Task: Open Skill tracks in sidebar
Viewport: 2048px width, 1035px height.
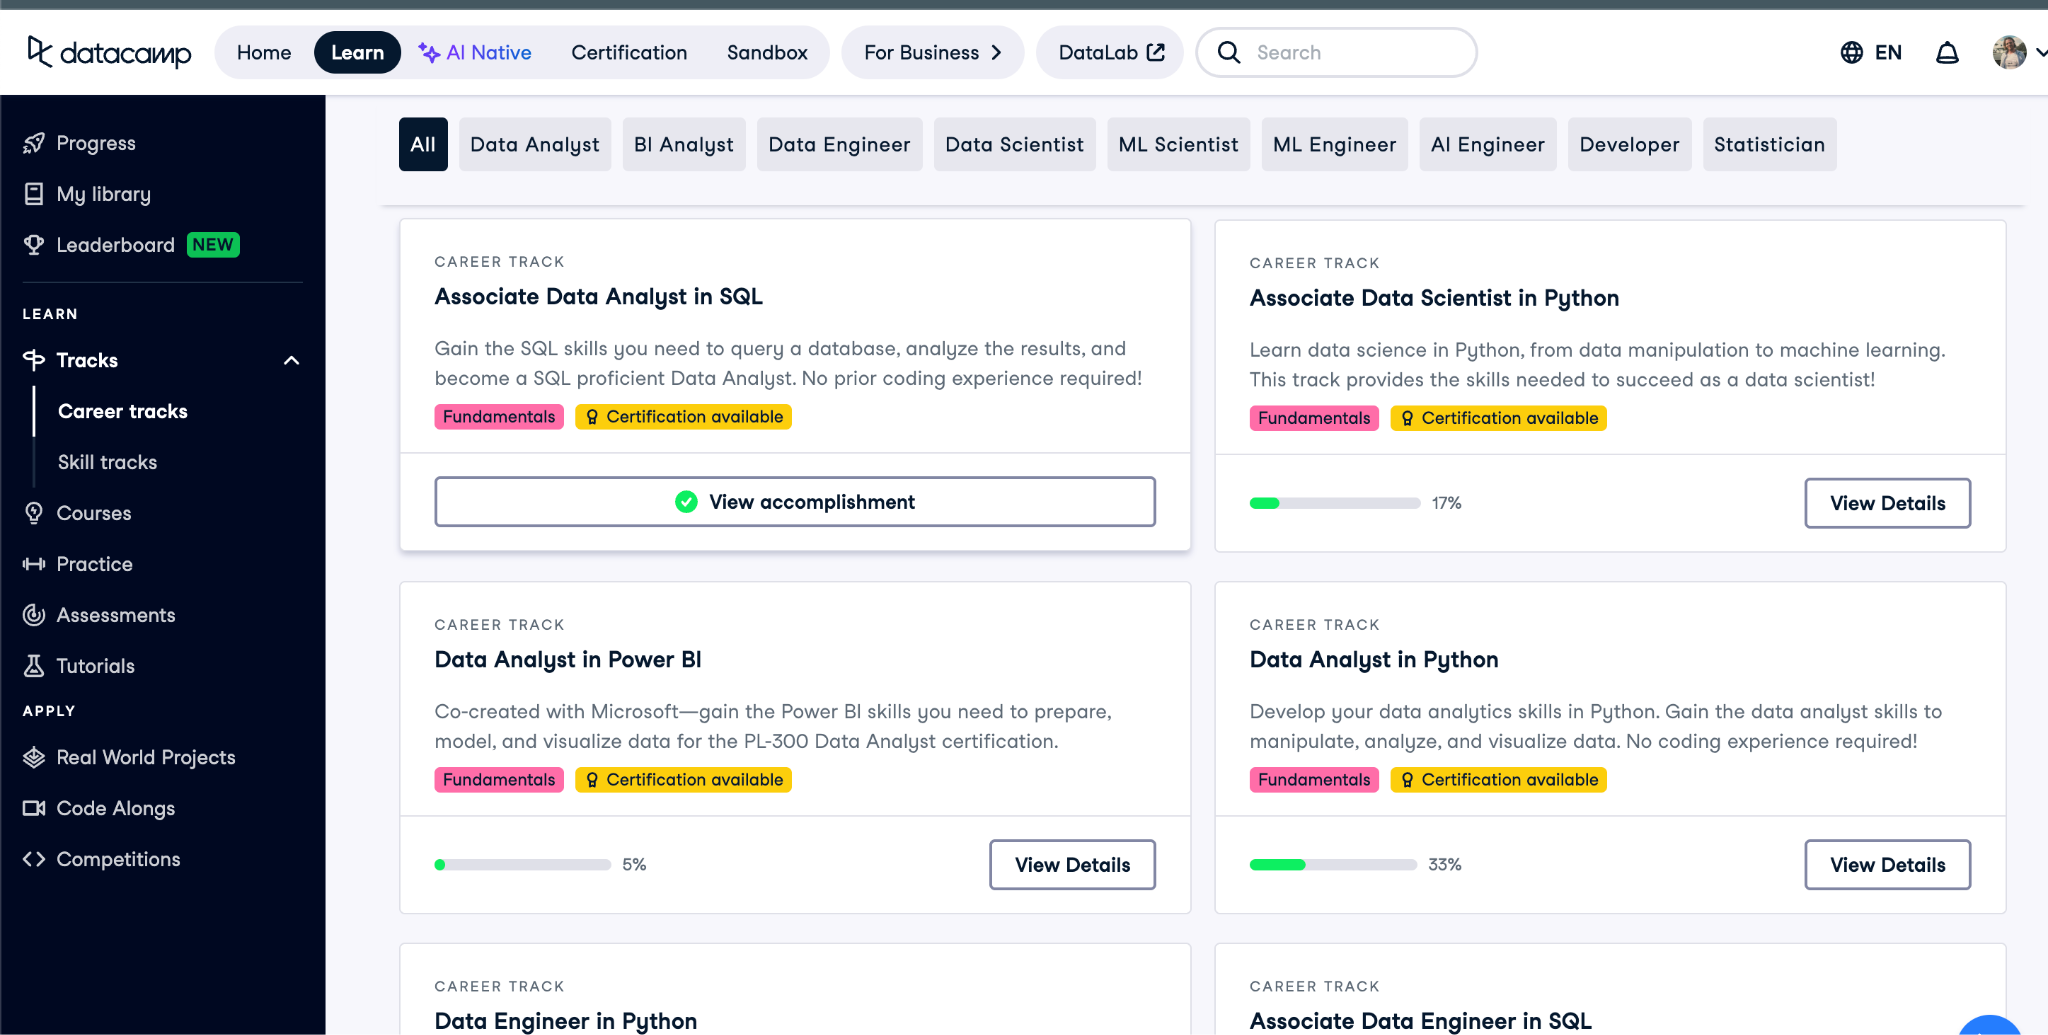Action: (107, 462)
